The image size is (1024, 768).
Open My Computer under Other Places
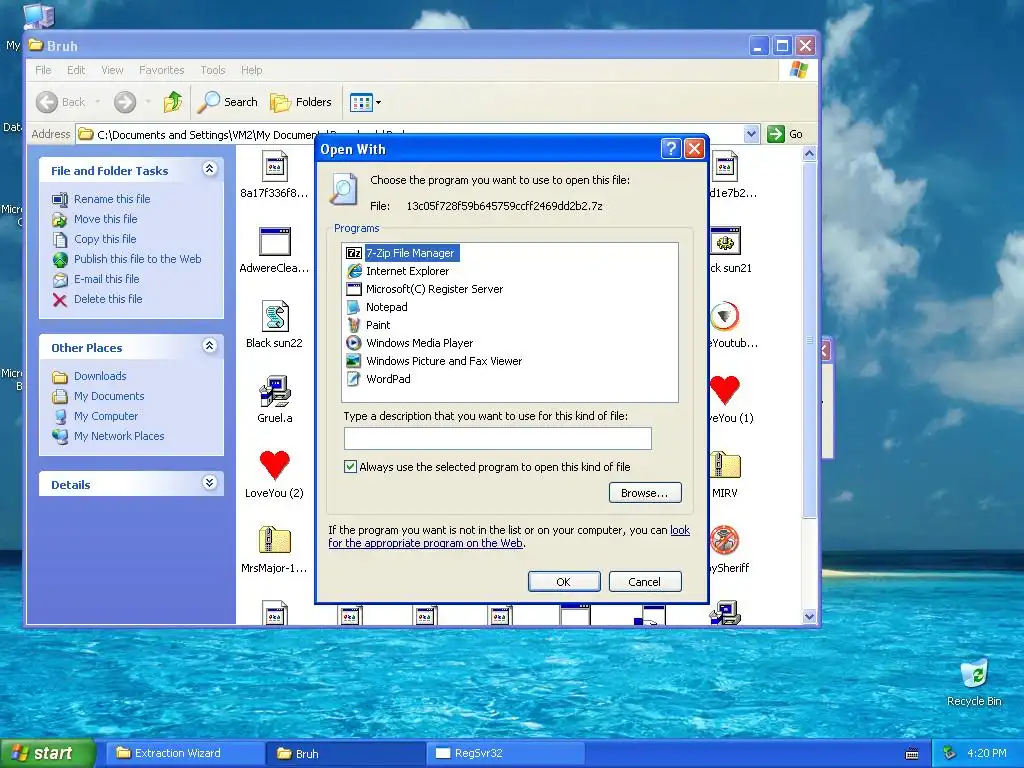pos(106,416)
